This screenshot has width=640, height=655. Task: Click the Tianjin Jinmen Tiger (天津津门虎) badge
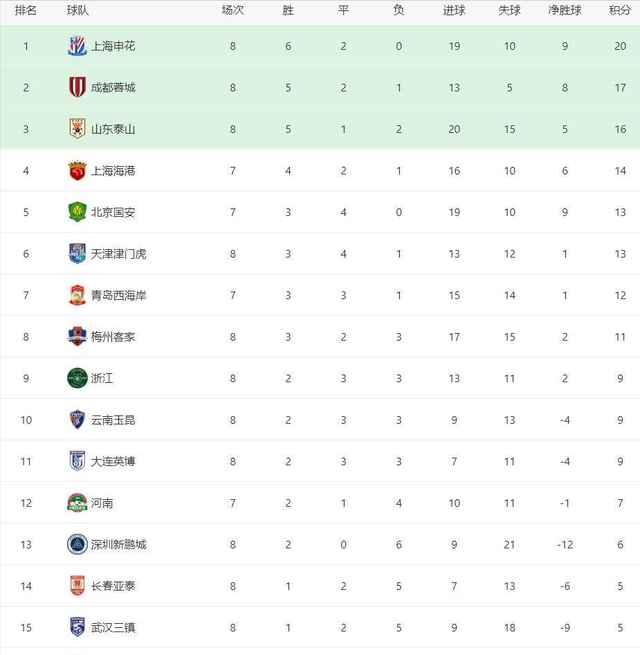point(77,254)
